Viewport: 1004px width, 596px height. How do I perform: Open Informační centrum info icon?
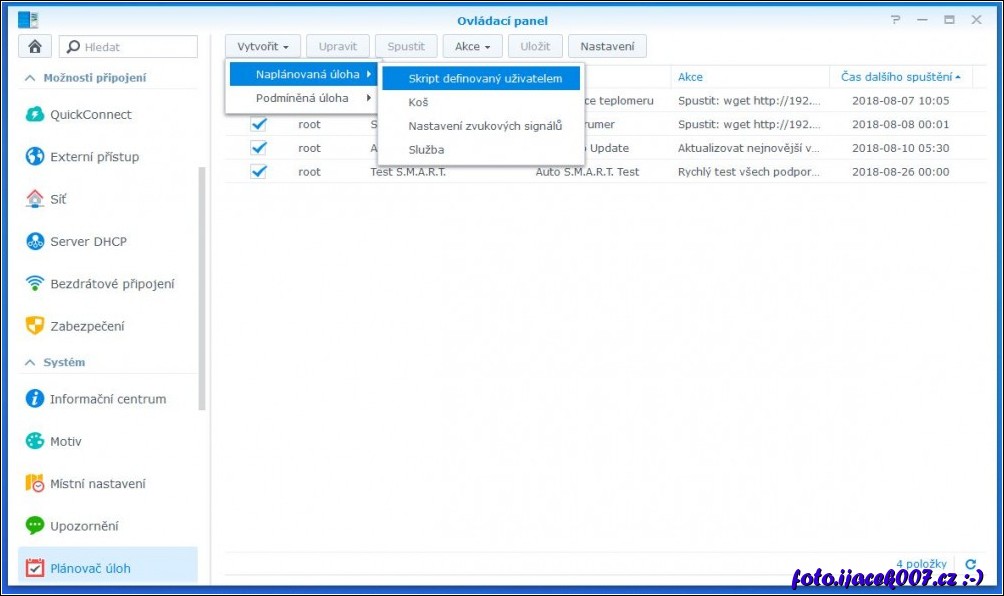coord(35,399)
